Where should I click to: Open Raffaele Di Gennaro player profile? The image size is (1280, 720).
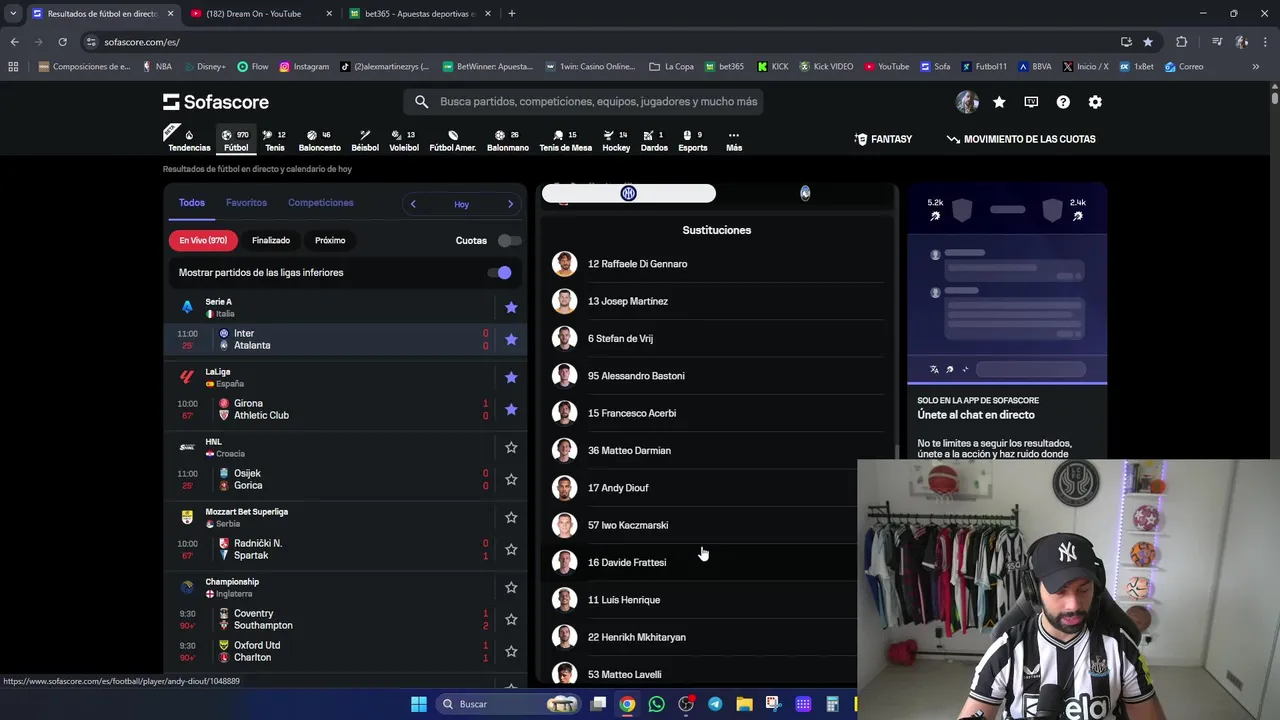[717, 264]
